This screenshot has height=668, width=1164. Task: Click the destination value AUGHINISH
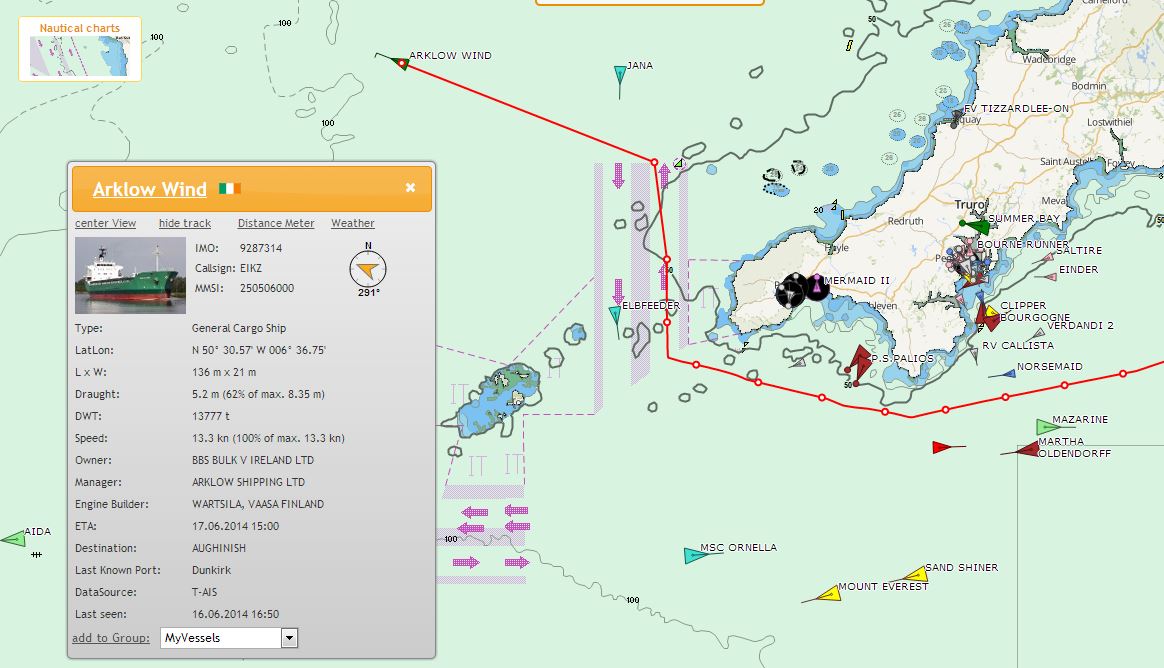[x=219, y=548]
